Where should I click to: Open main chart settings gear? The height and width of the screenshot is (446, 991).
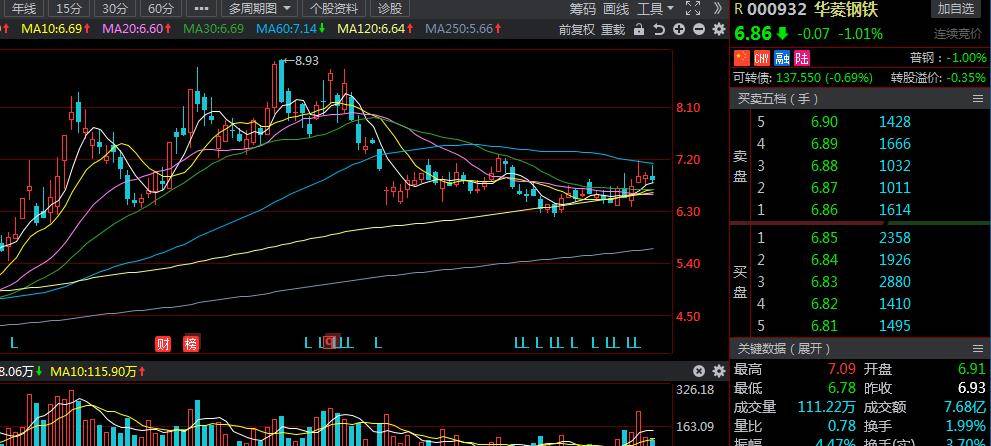pos(719,29)
